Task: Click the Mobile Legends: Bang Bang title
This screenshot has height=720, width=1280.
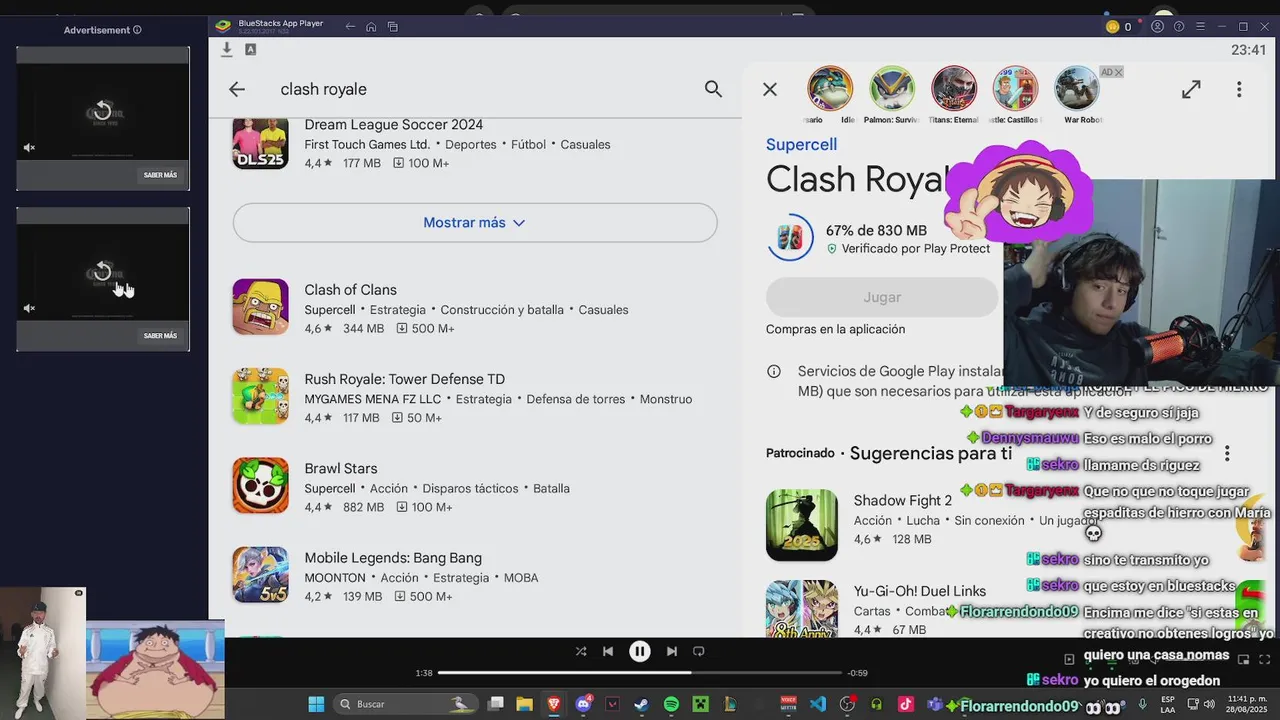Action: point(393,558)
